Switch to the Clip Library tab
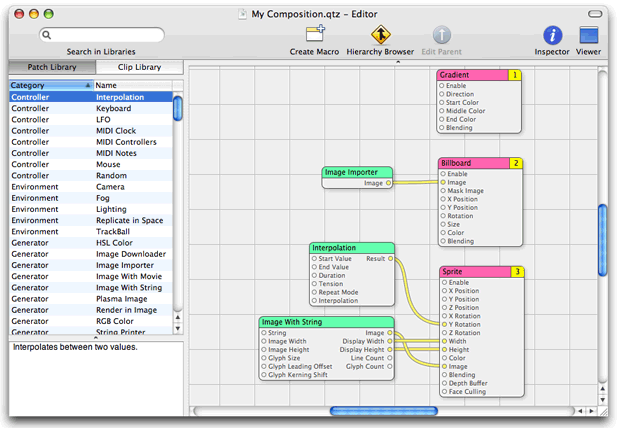 (140, 67)
